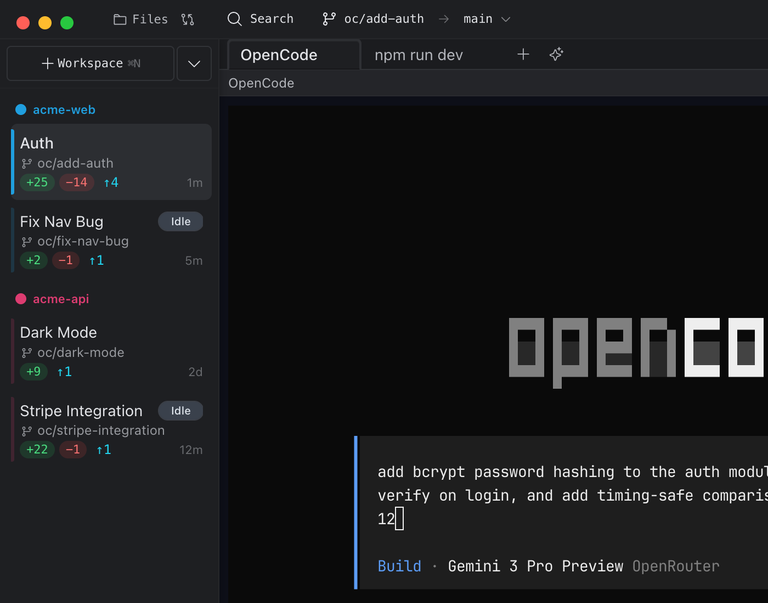Open the Stripe Integration workspace
768x603 pixels.
pos(112,430)
